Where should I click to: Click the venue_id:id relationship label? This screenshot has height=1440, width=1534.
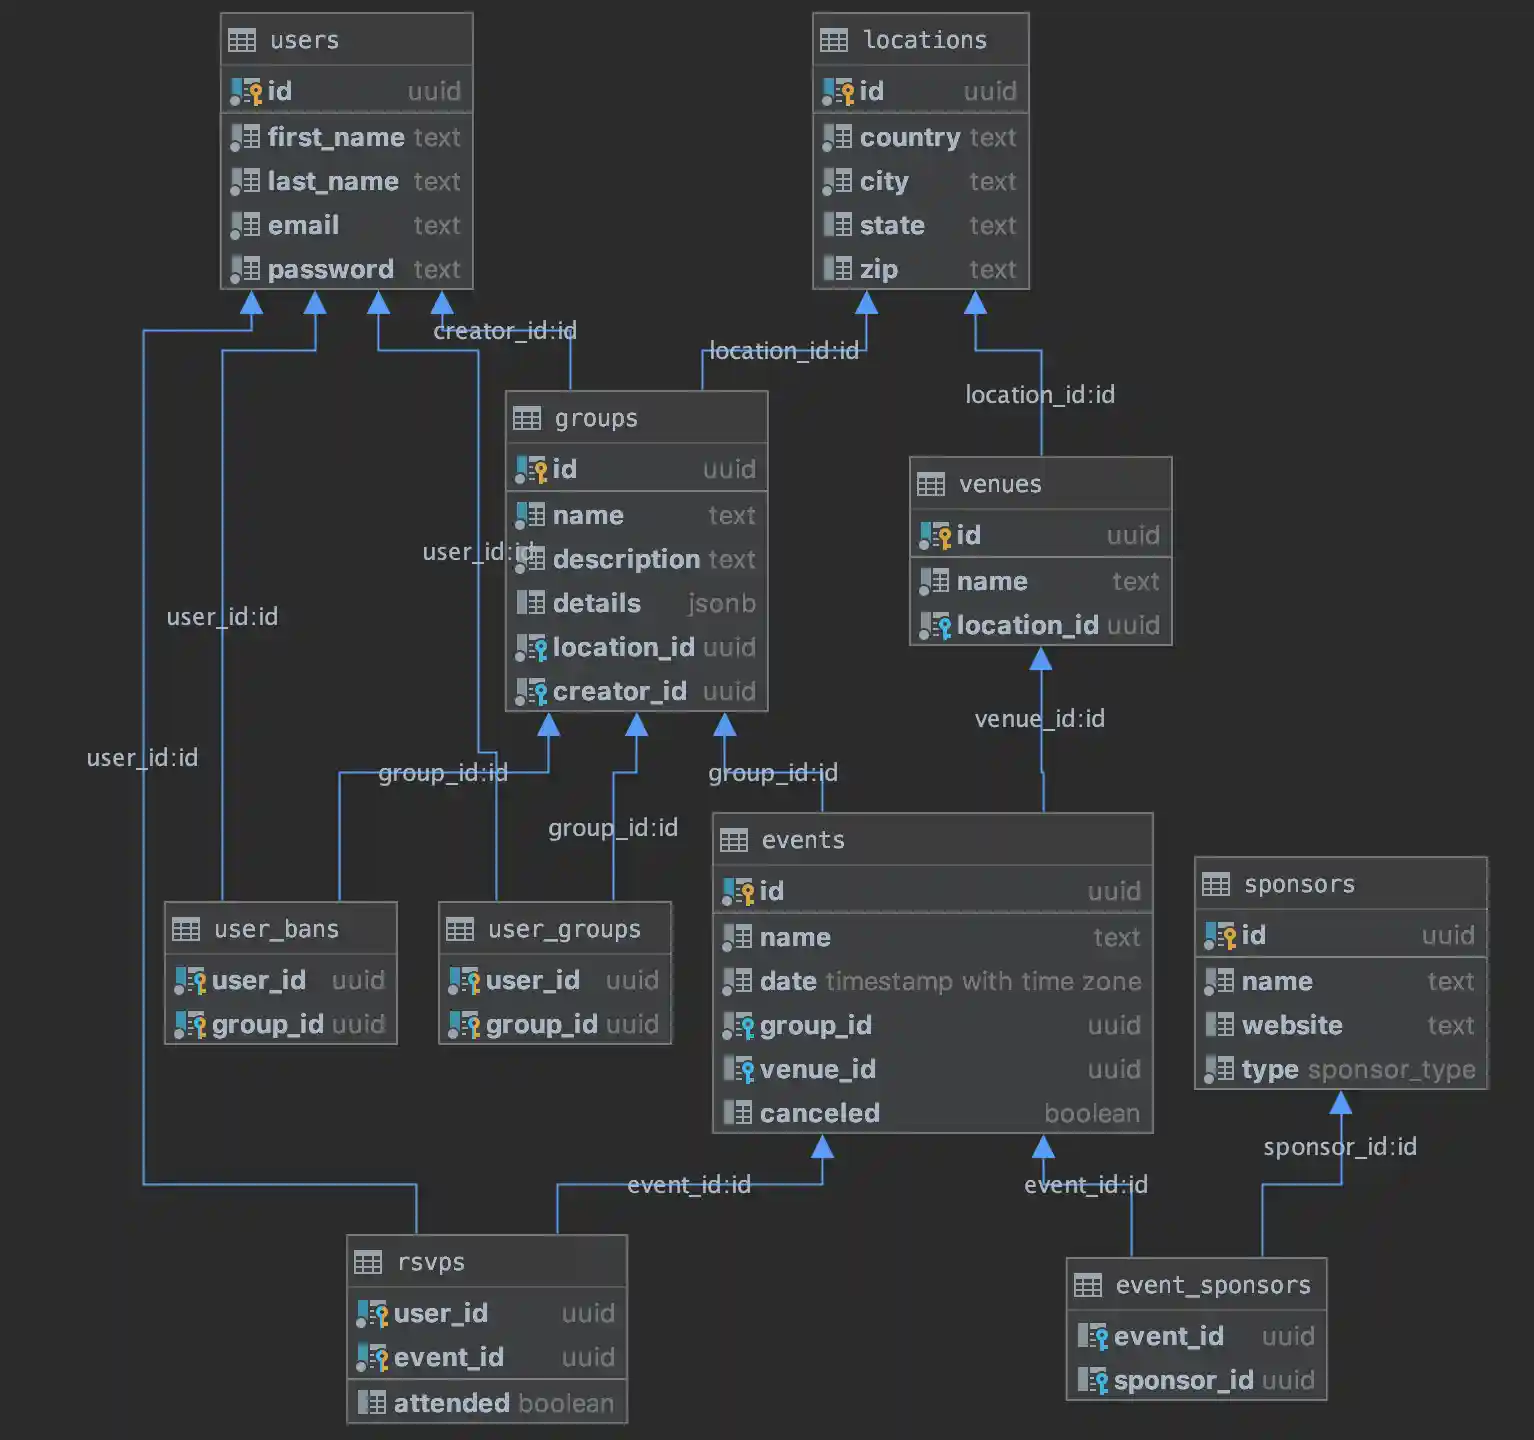[x=1039, y=719]
